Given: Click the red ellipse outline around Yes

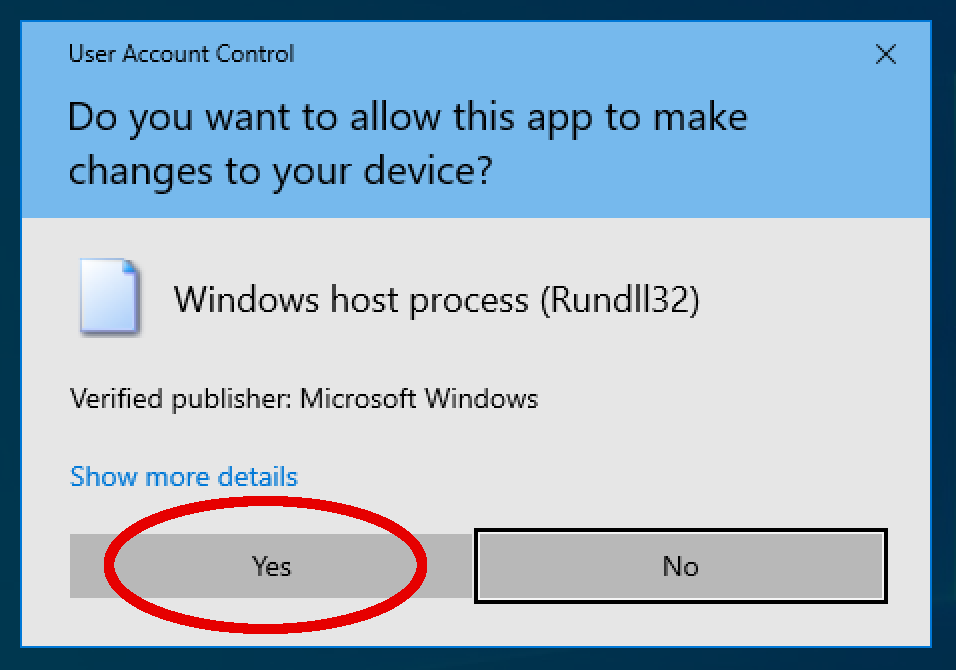Looking at the screenshot, I should tap(111, 566).
